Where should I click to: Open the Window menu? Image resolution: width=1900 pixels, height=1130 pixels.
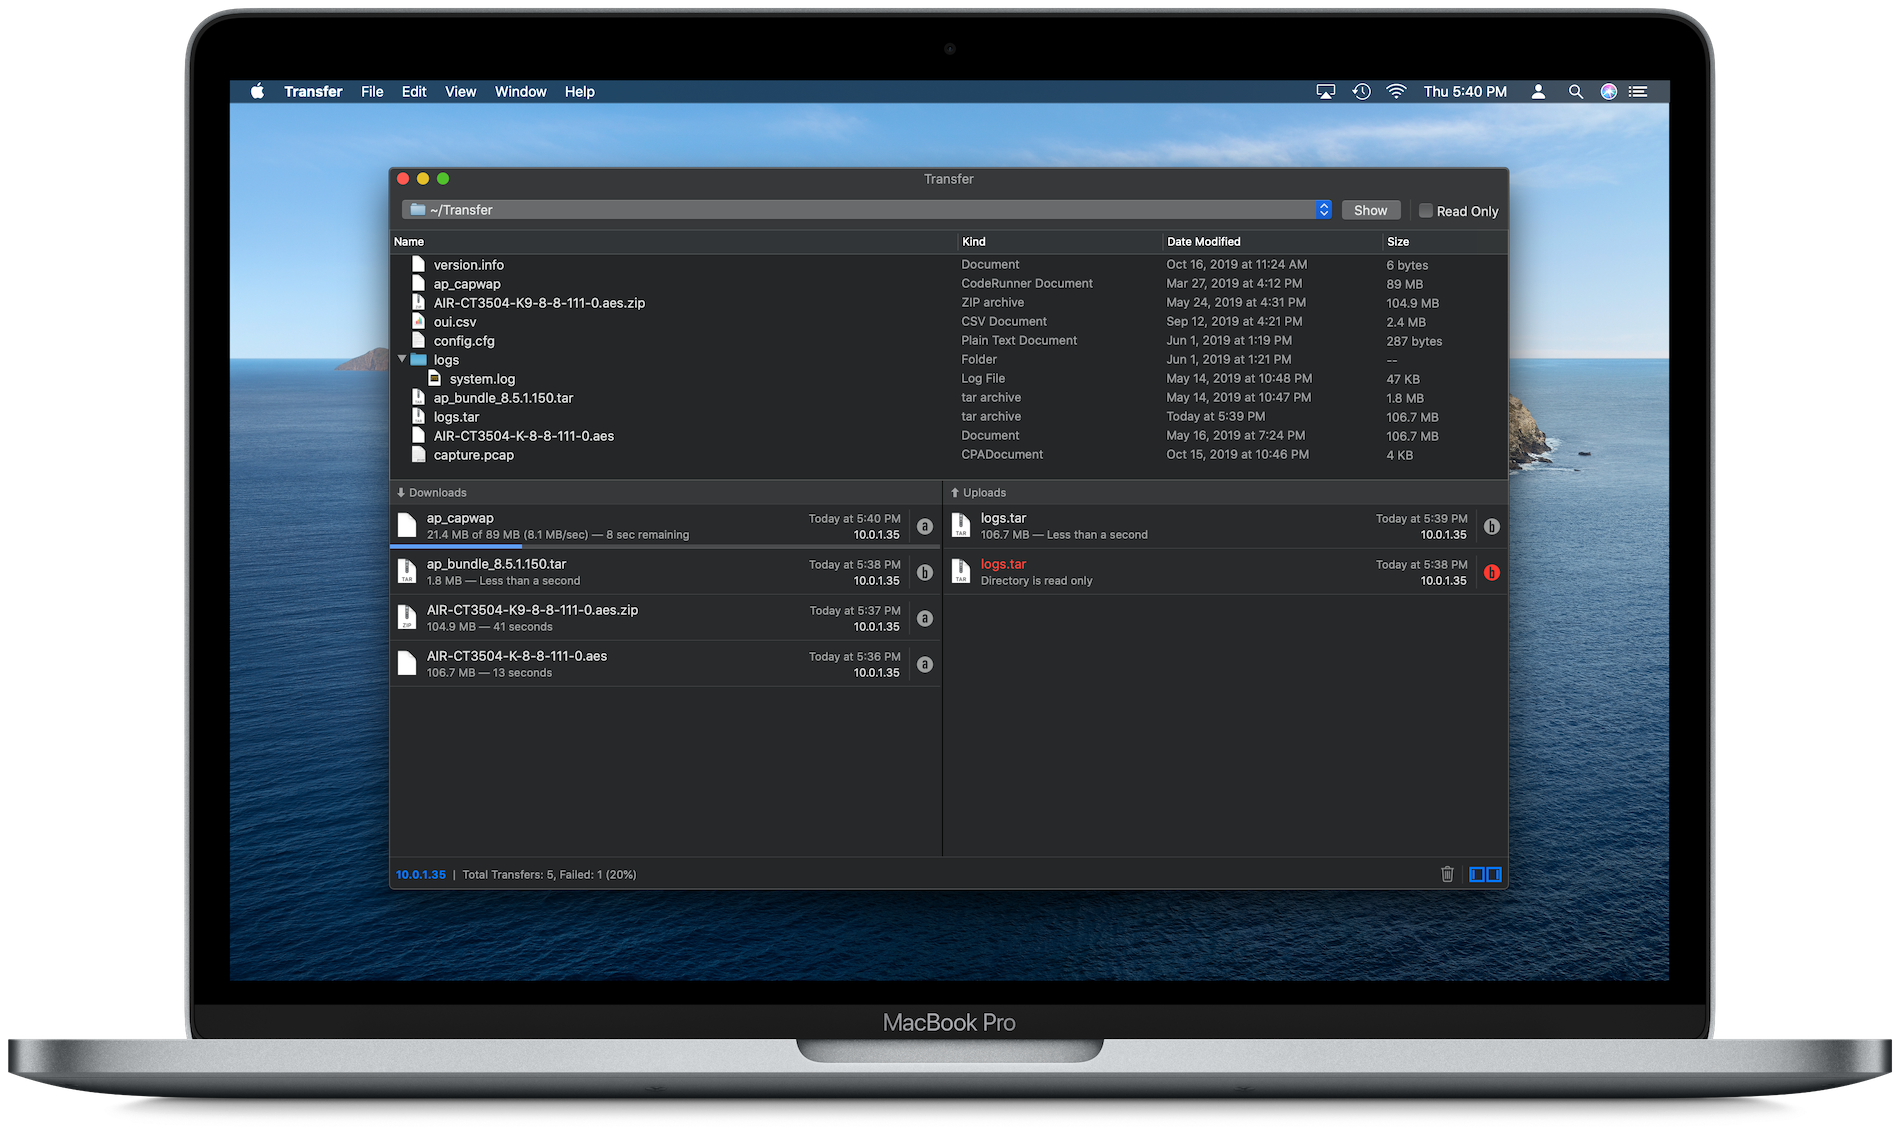(x=520, y=92)
